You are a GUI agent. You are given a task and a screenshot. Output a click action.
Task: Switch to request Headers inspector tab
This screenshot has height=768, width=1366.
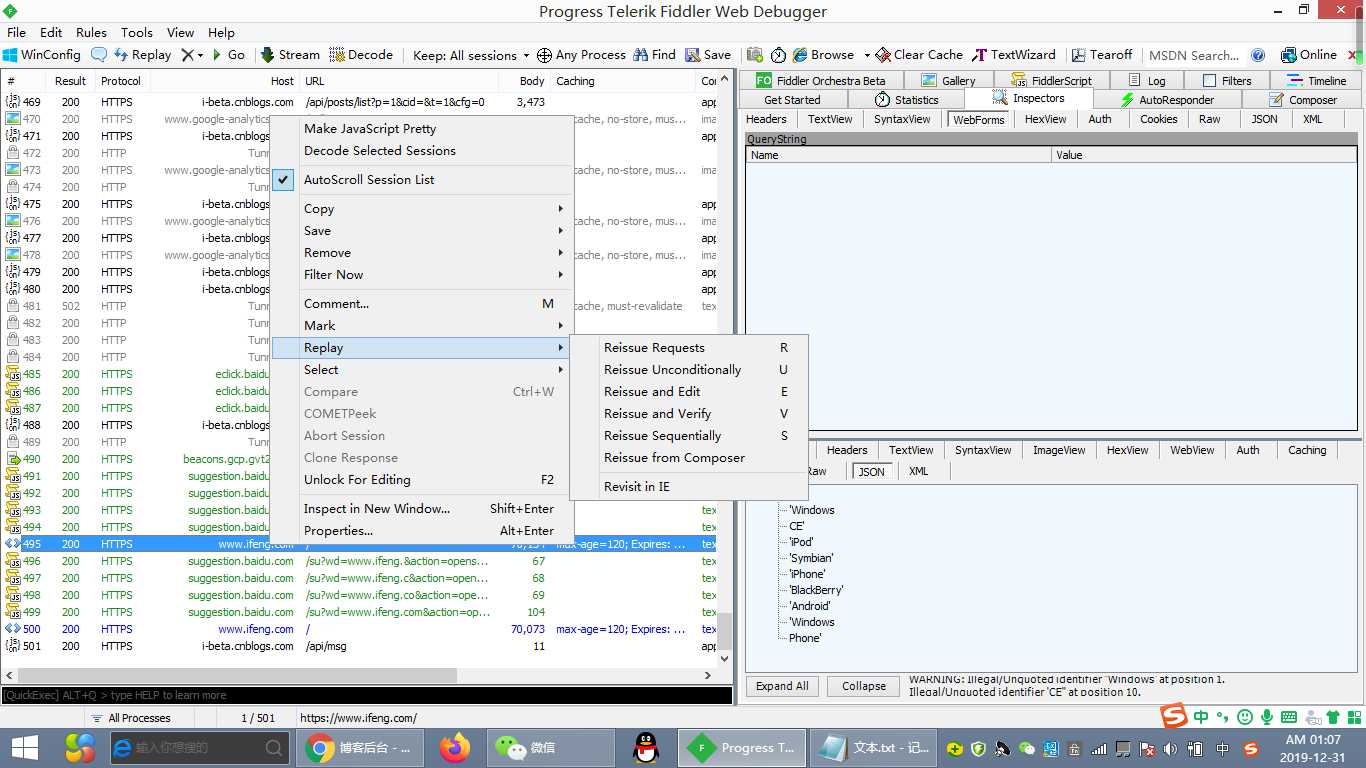(767, 119)
